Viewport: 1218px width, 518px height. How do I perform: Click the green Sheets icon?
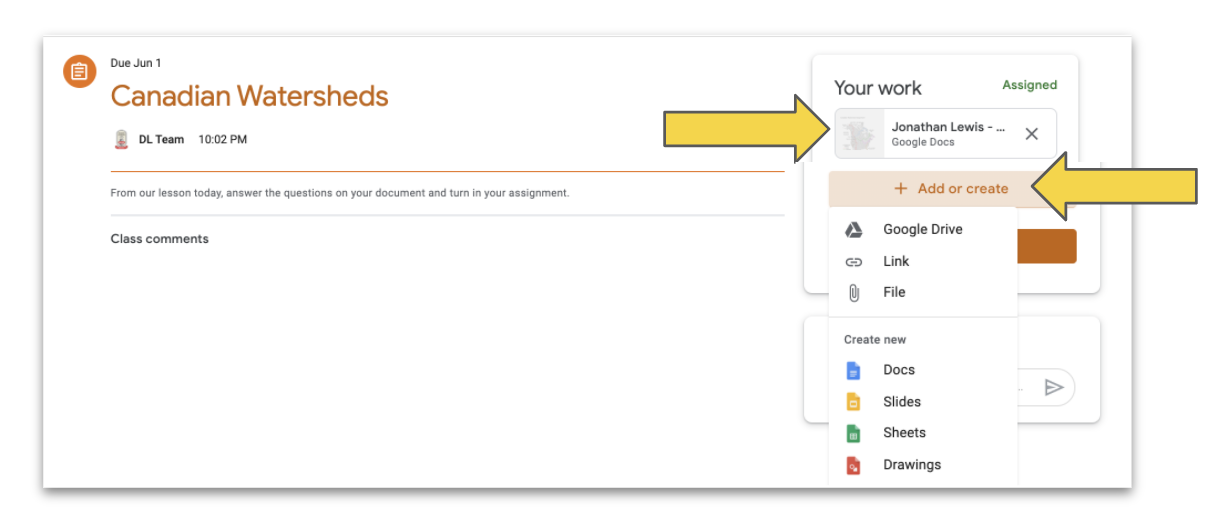[x=853, y=433]
